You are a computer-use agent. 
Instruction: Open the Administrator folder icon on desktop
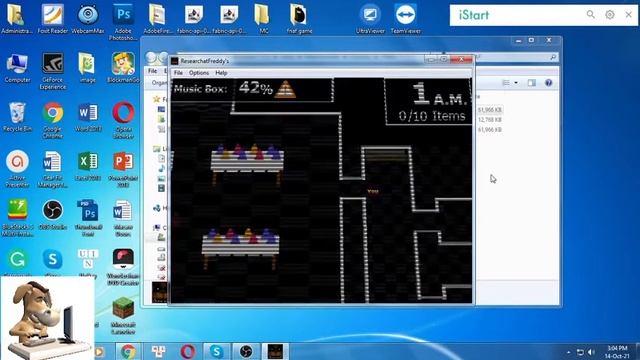pos(17,19)
